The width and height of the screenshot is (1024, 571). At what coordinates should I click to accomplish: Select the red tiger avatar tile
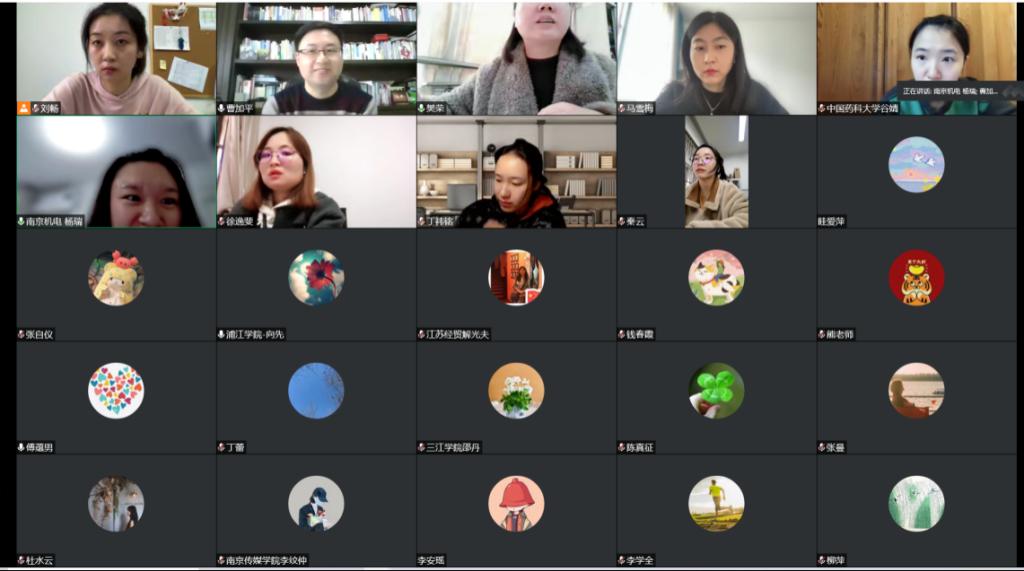click(x=916, y=278)
